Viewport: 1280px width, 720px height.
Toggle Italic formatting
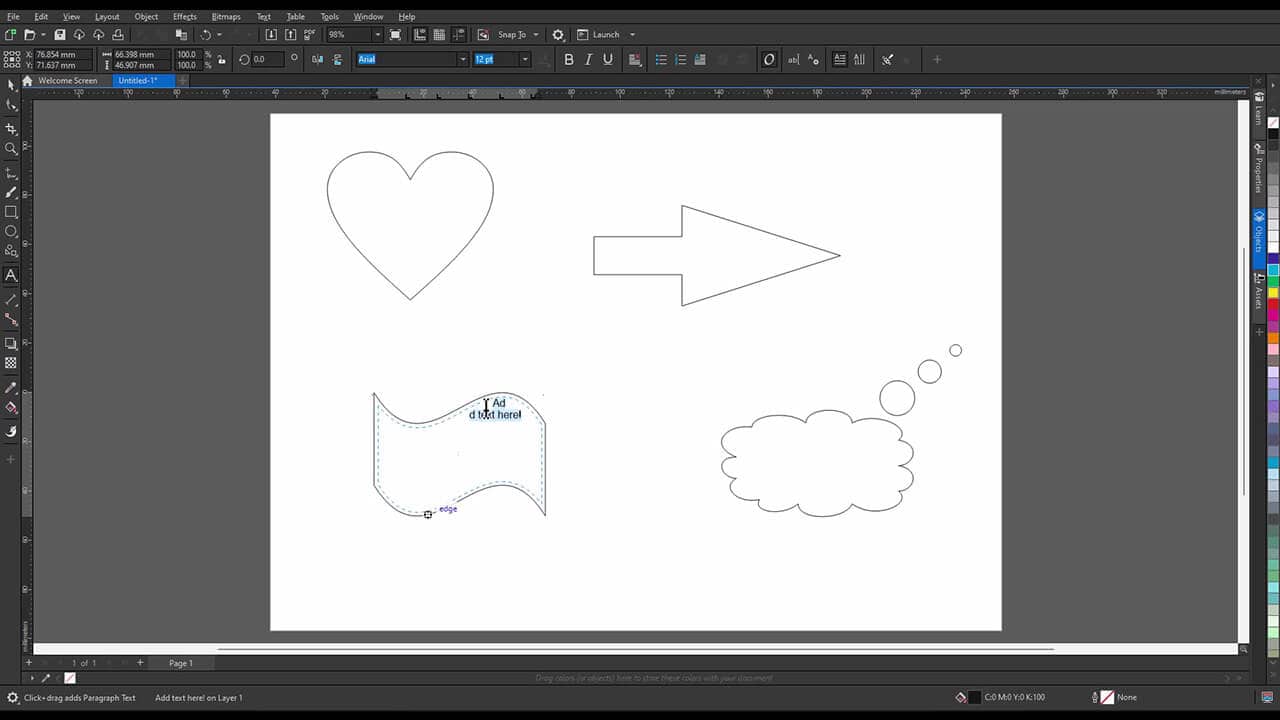tap(588, 60)
